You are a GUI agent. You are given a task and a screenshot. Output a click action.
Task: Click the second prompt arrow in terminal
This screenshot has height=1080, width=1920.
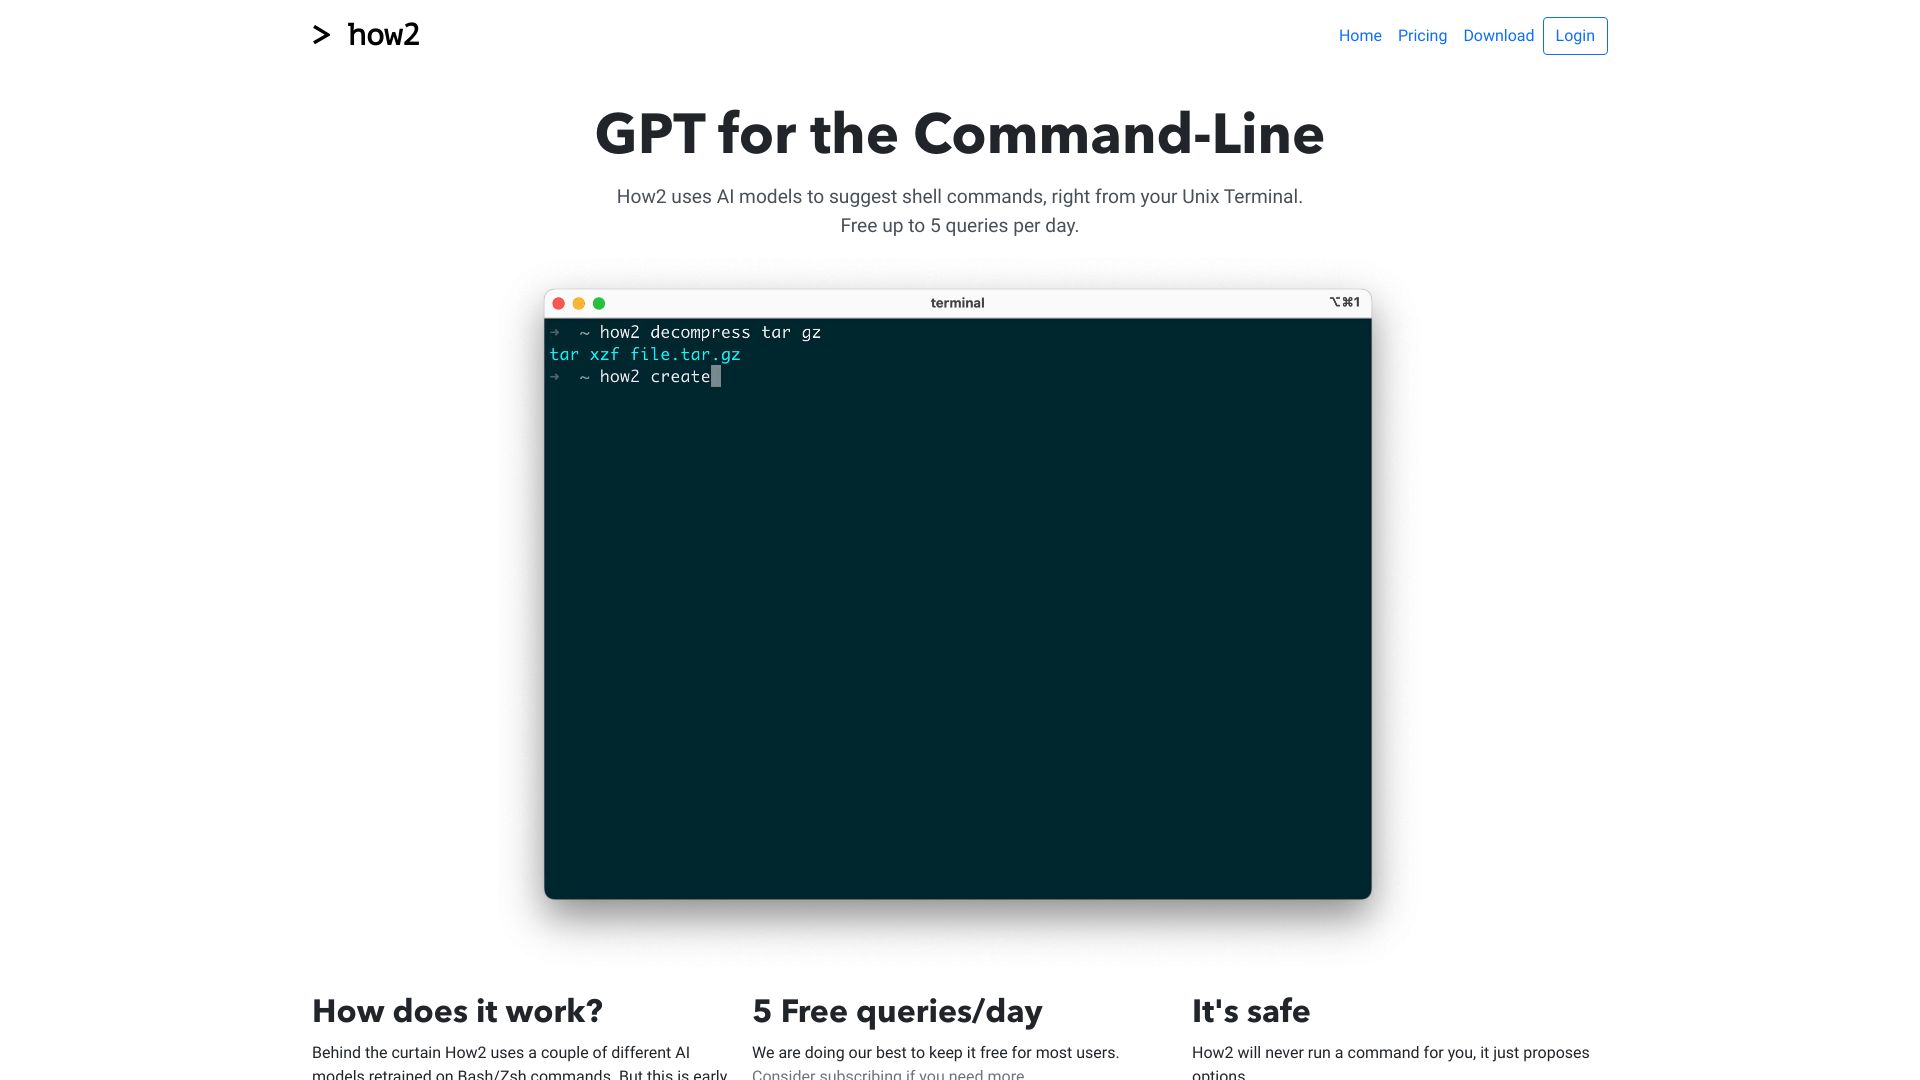pos(555,377)
